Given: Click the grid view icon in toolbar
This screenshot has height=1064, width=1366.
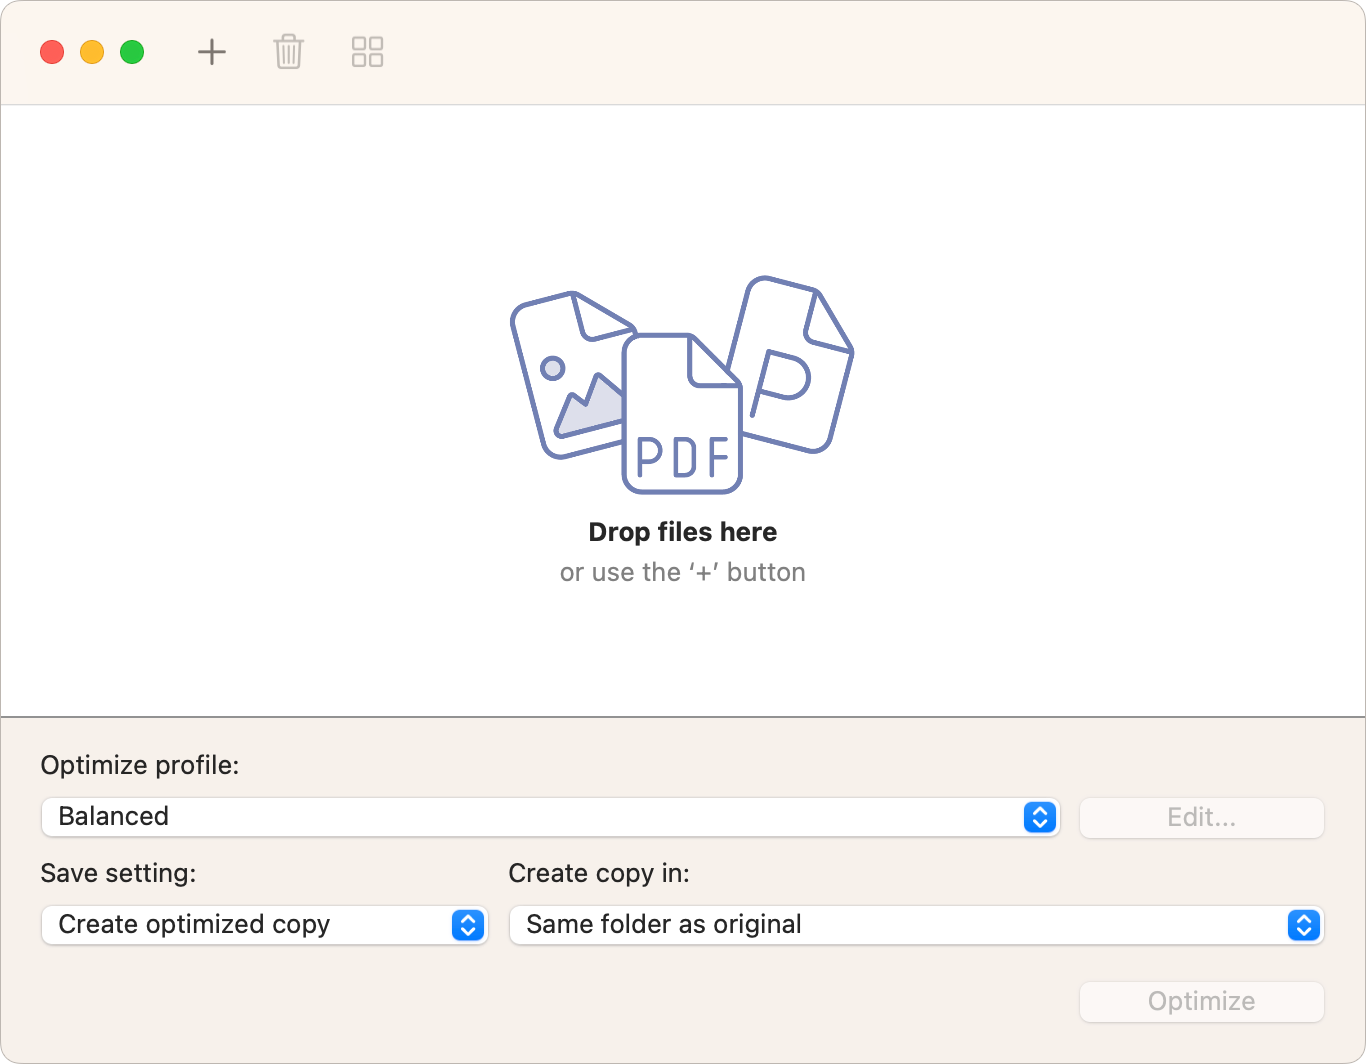Looking at the screenshot, I should (x=367, y=52).
